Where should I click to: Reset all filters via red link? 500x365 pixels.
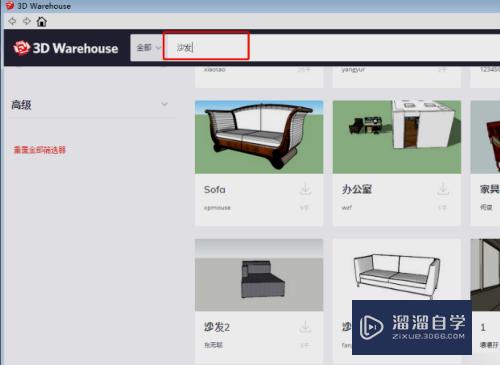pyautogui.click(x=39, y=150)
